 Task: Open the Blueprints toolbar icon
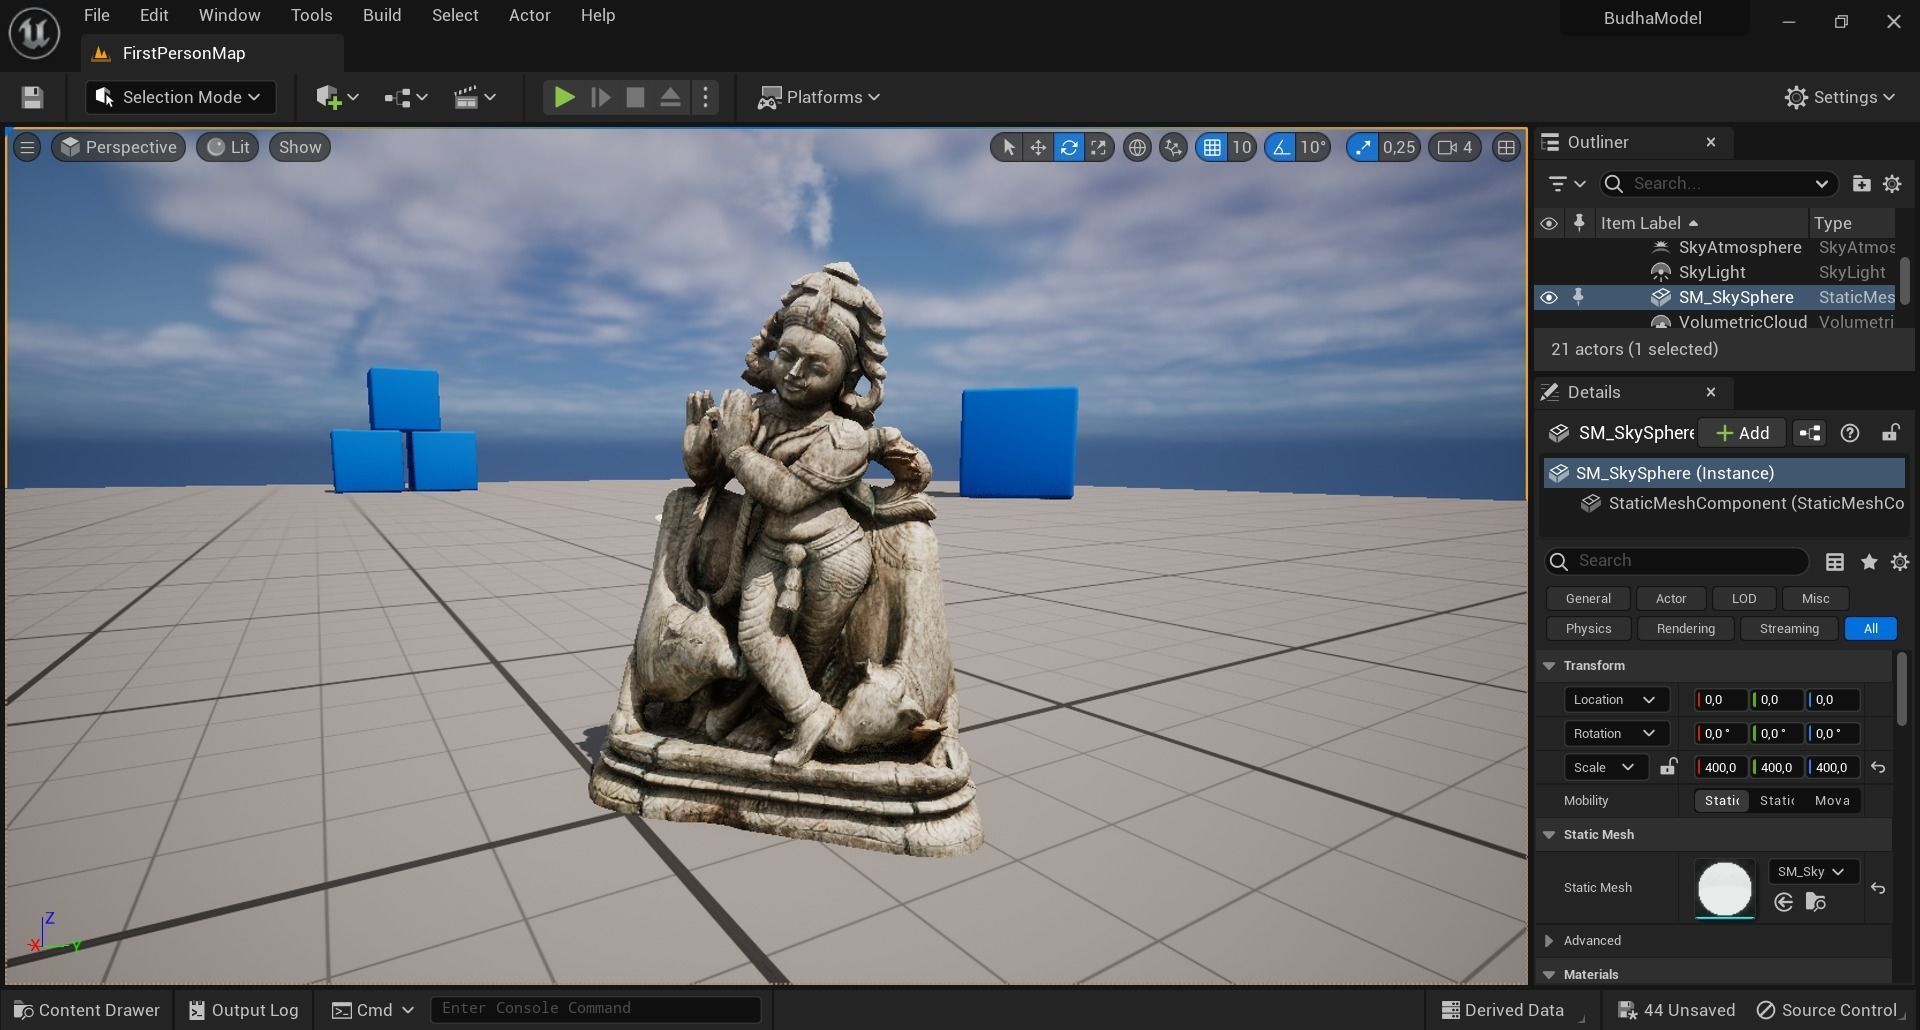click(x=405, y=97)
